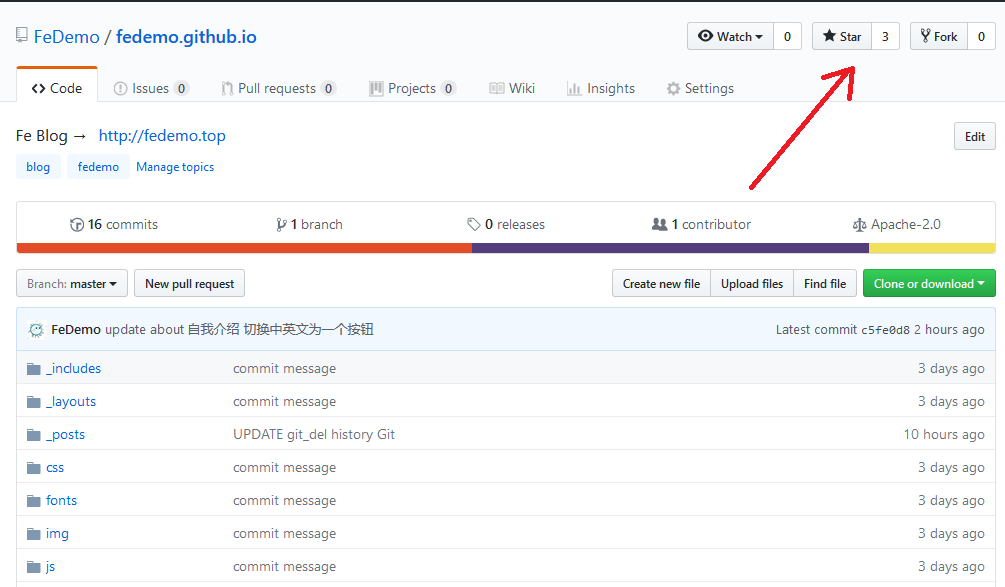
Task: View the 1 contributor page
Action: 701,224
